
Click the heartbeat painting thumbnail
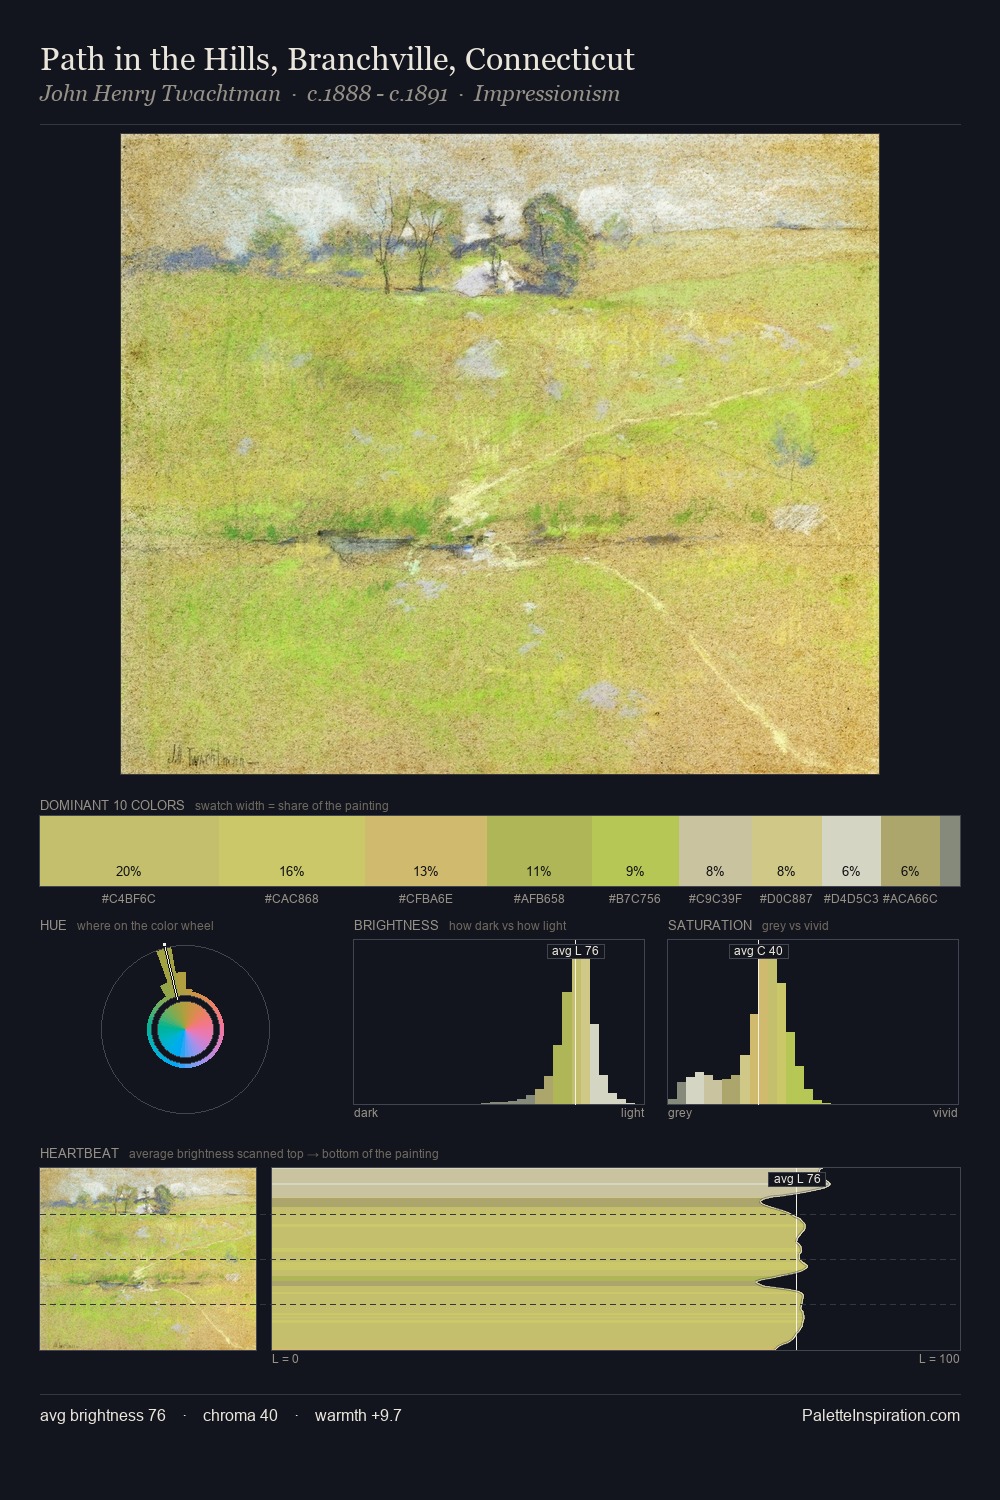click(x=148, y=1259)
